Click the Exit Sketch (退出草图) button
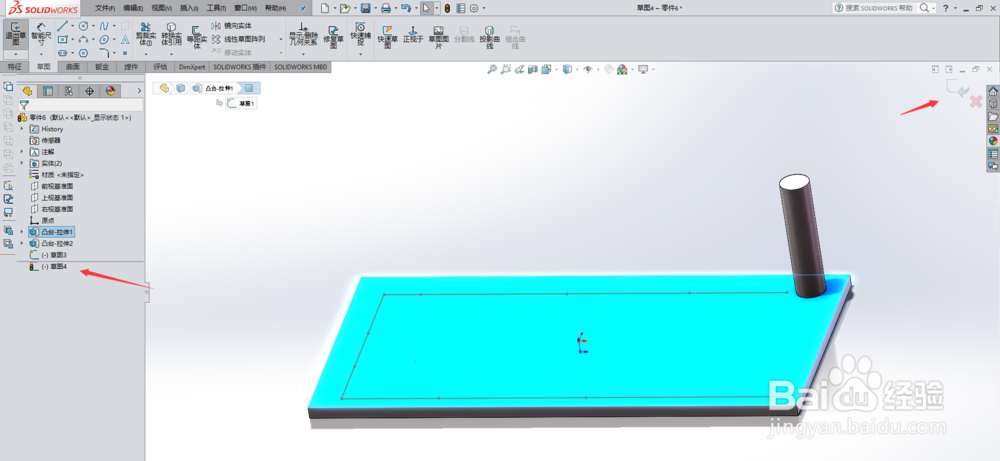 [15, 33]
